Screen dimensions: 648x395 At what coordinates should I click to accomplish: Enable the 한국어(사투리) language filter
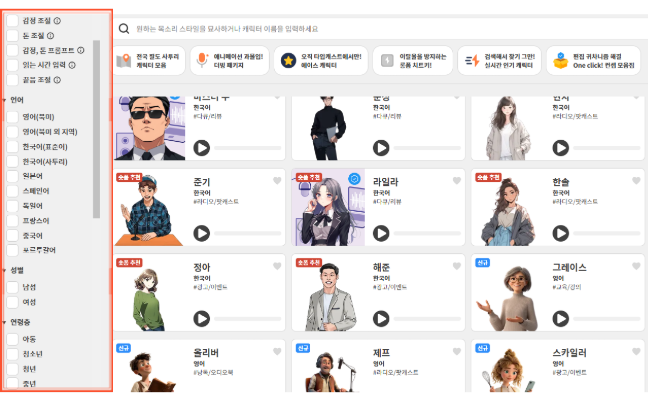pyautogui.click(x=12, y=162)
